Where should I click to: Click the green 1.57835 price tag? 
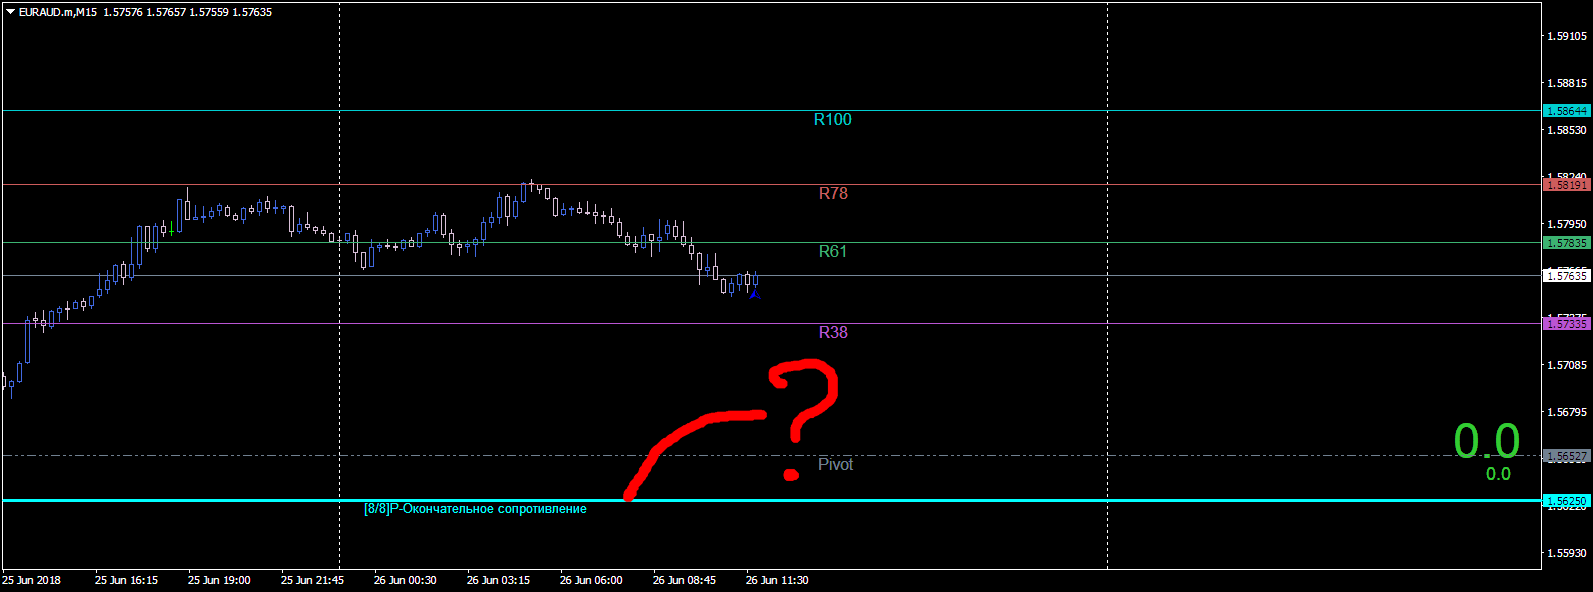pyautogui.click(x=1567, y=243)
